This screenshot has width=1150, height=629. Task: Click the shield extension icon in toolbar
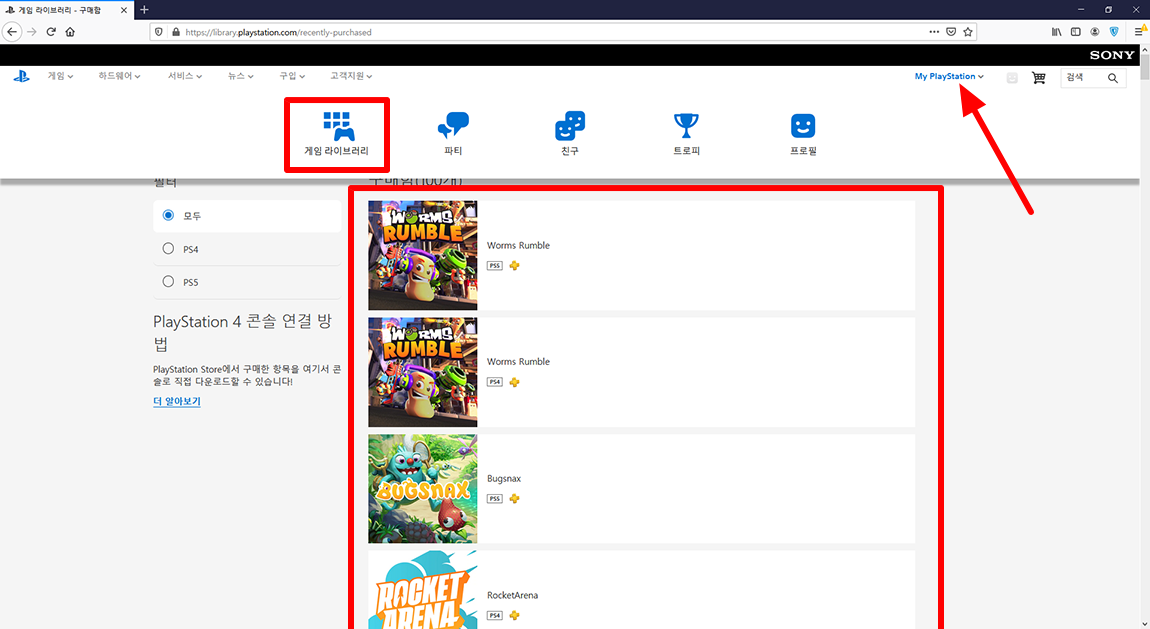(x=1114, y=32)
